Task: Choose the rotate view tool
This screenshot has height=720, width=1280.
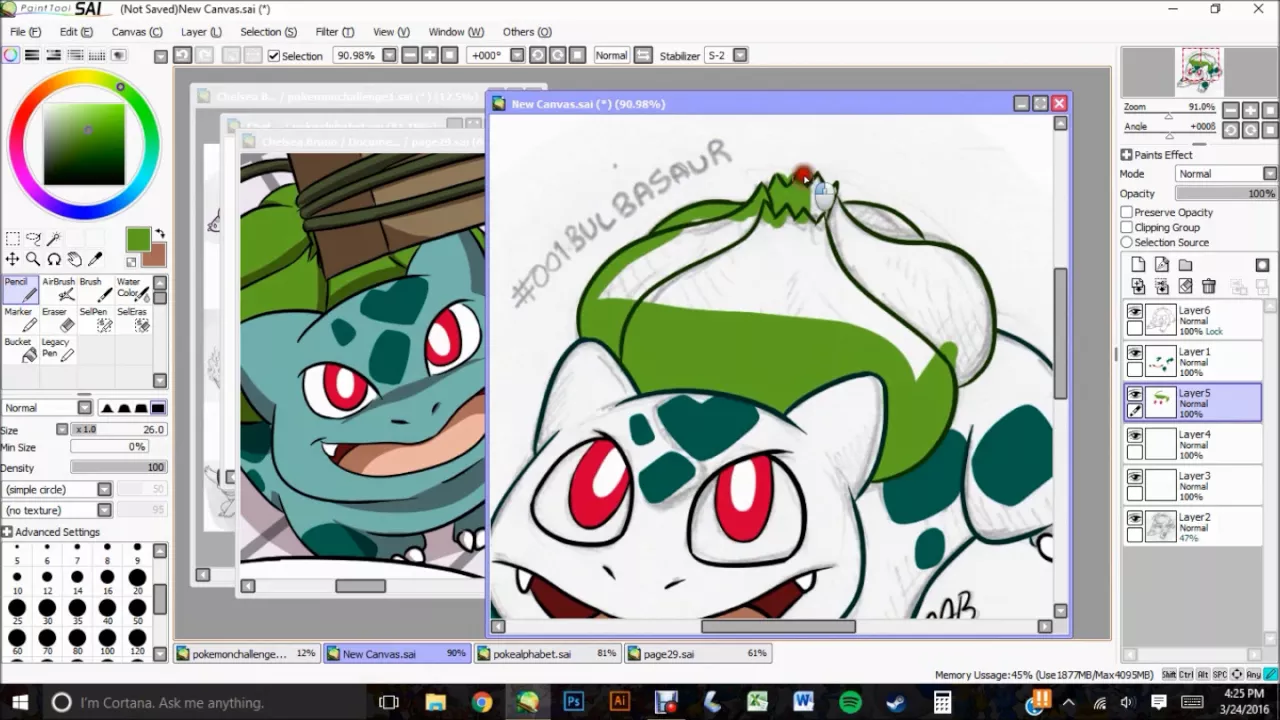Action: 54,260
